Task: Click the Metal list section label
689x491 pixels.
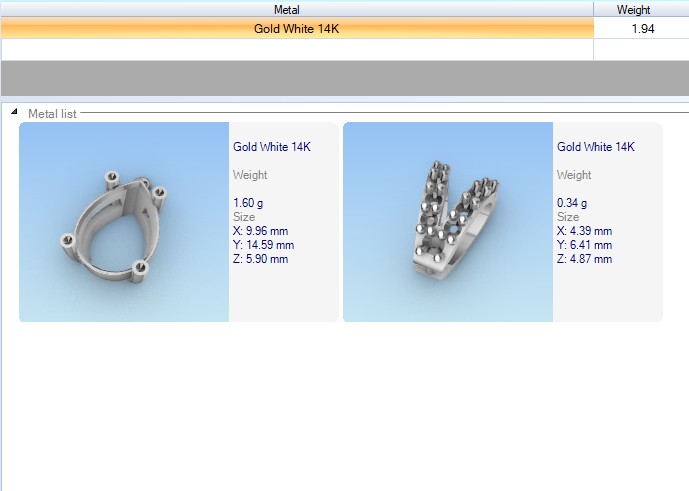Action: pyautogui.click(x=52, y=114)
